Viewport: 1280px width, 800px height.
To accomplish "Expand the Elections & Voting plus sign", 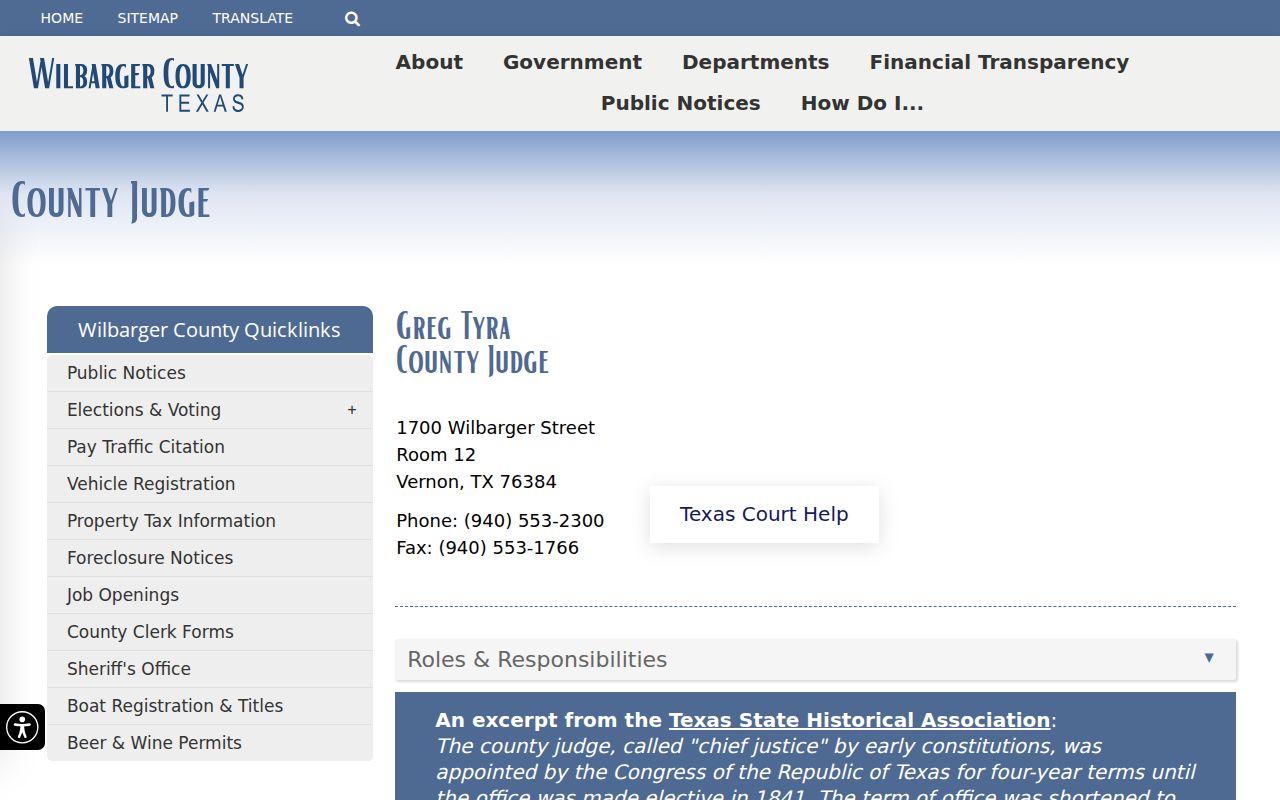I will coord(352,410).
